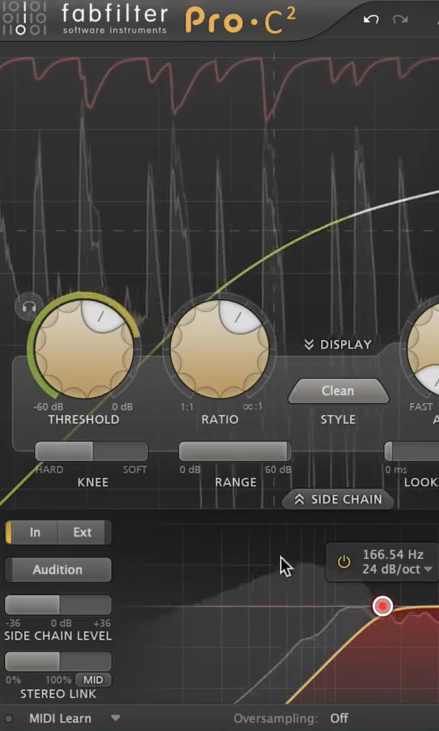Collapse the DISPLAY section
Viewport: 439px width, 731px height.
[338, 345]
